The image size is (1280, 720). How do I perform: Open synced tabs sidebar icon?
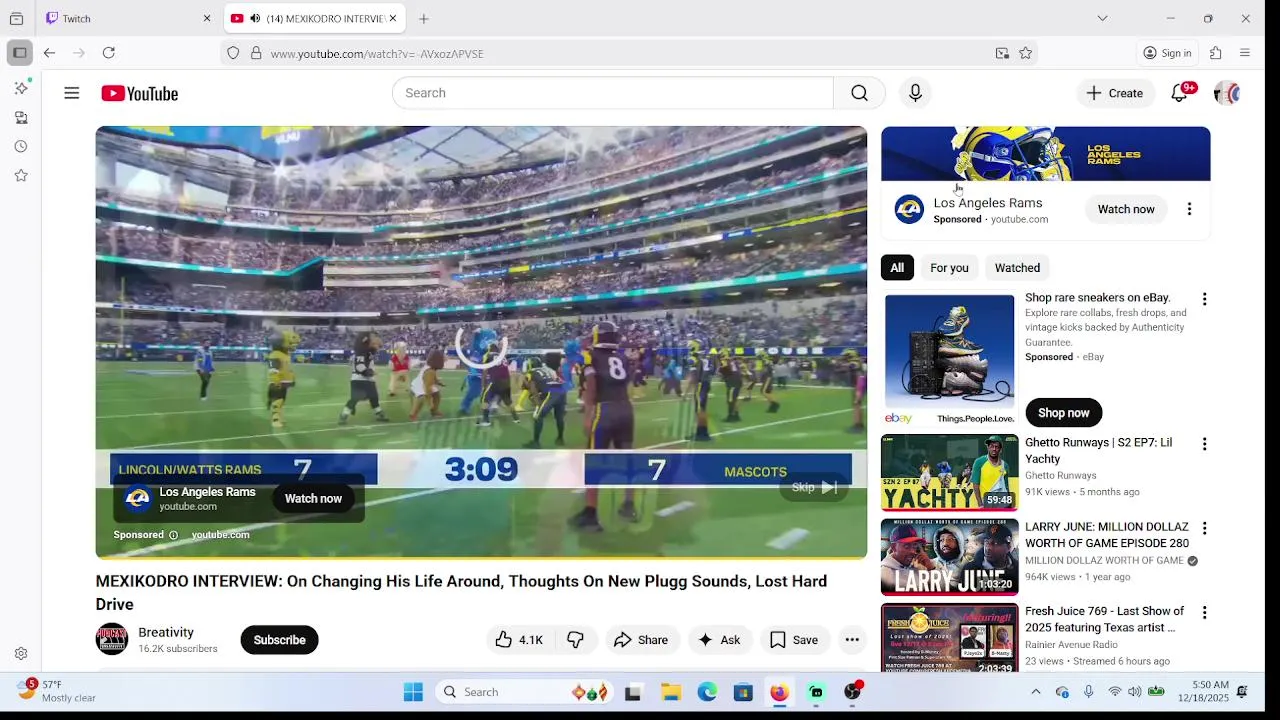(x=21, y=118)
